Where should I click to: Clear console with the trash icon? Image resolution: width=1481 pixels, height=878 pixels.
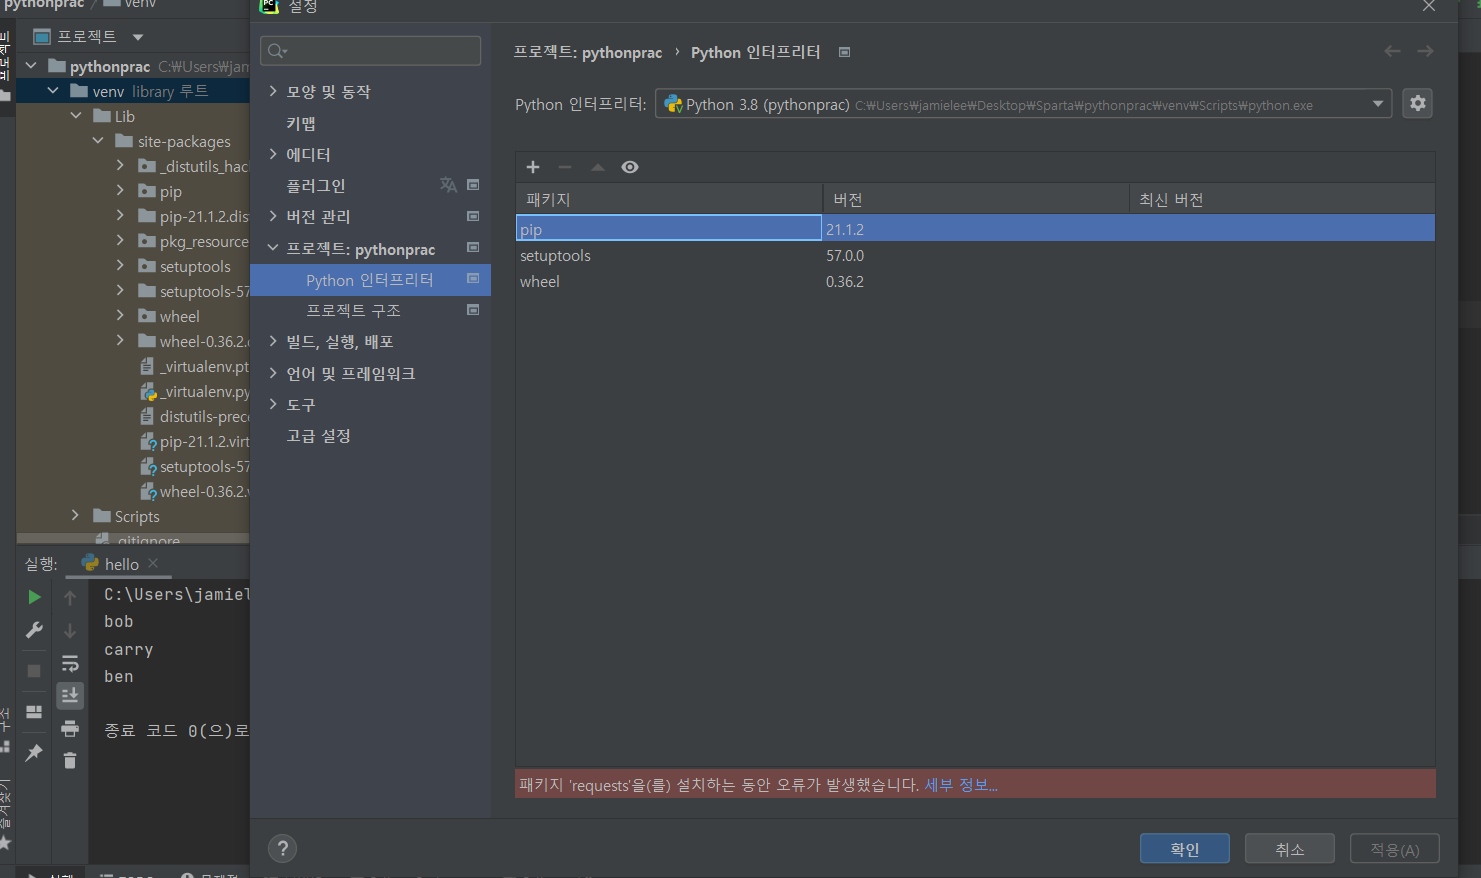70,761
